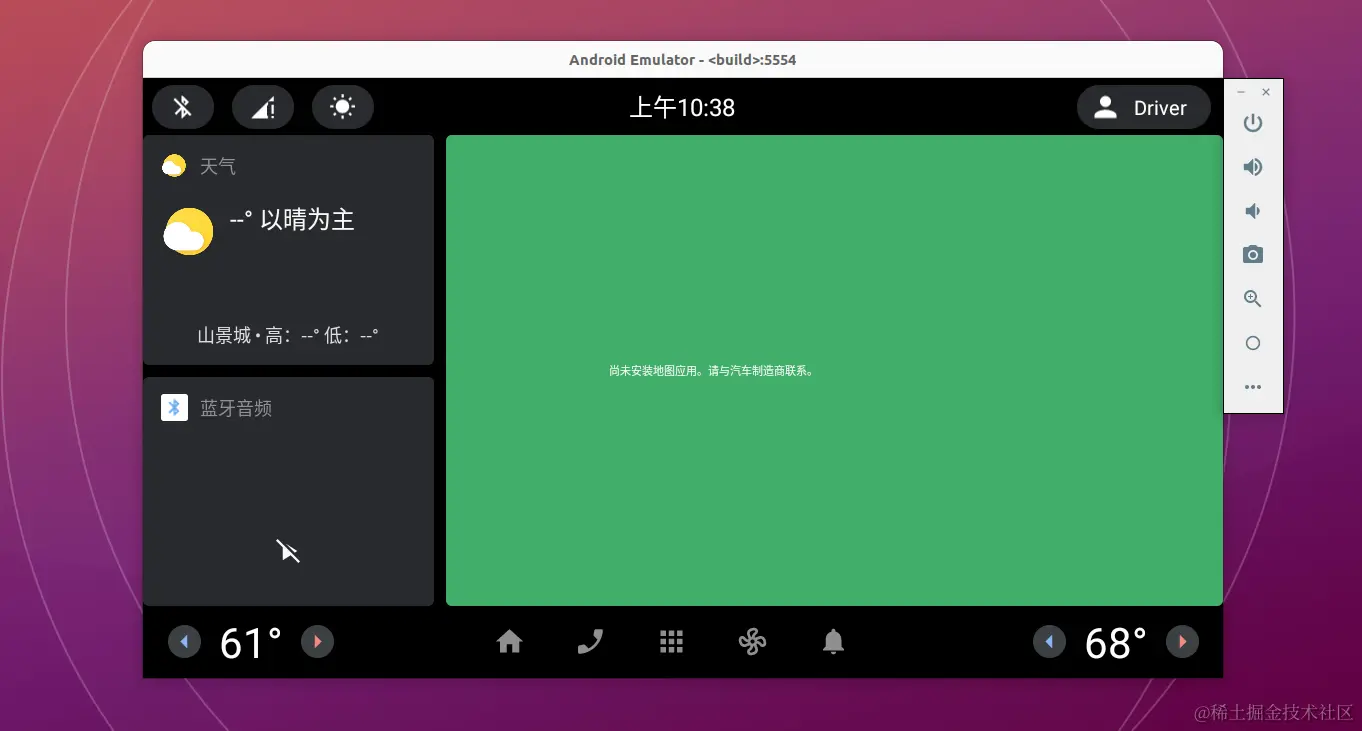This screenshot has width=1362, height=731.
Task: Open the Driver profile button
Action: point(1143,107)
